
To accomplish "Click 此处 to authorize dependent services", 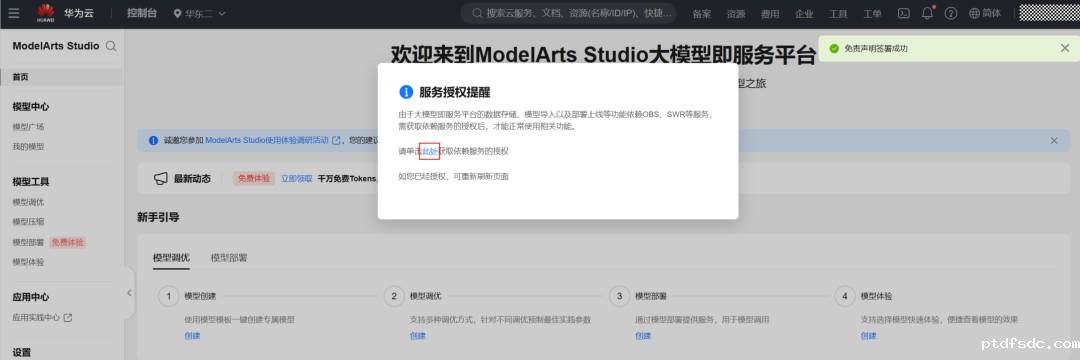I will coord(429,151).
